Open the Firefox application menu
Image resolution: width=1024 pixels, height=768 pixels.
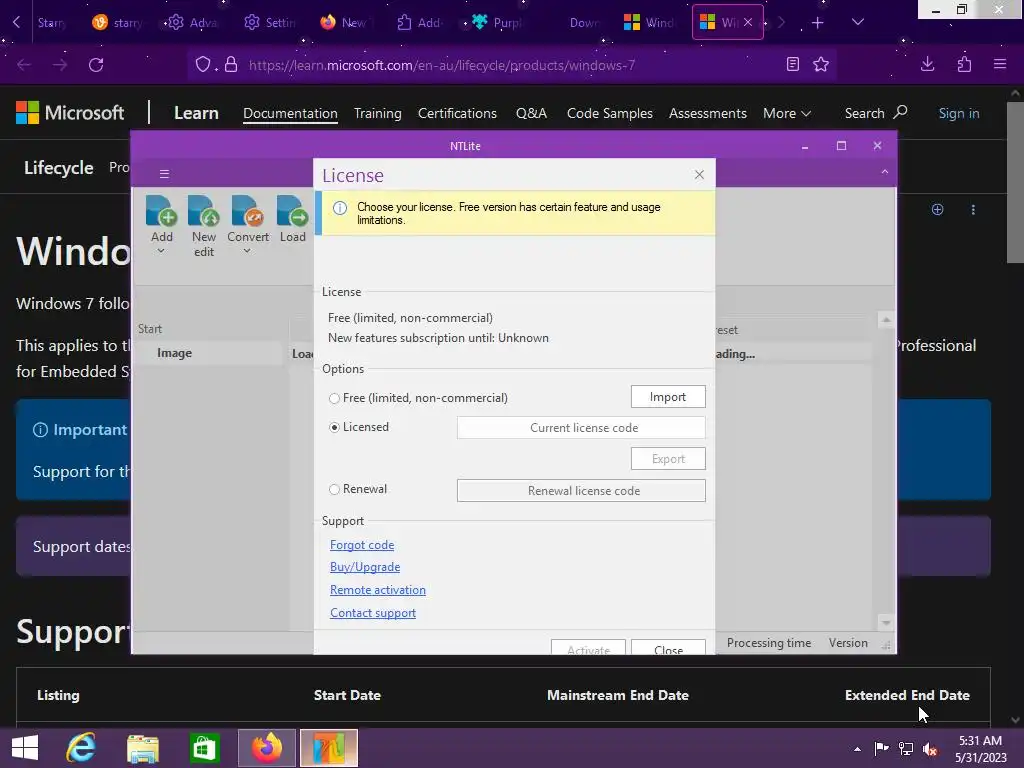tap(999, 64)
